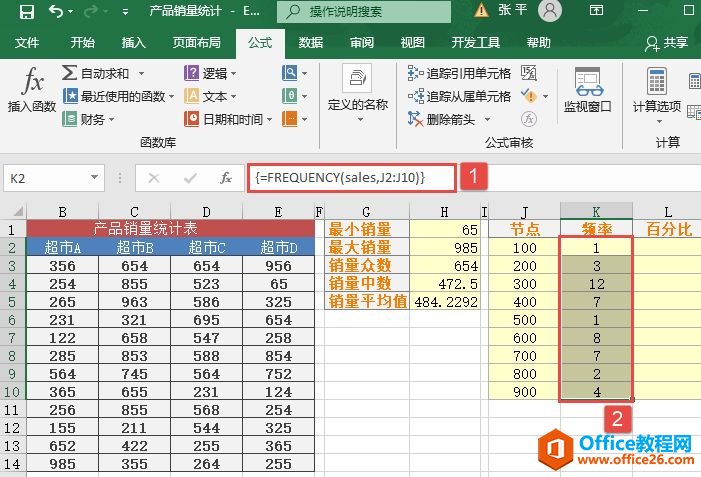The height and width of the screenshot is (477, 701).
Task: Open the 日期和时间 functions dropdown
Action: pyautogui.click(x=228, y=119)
